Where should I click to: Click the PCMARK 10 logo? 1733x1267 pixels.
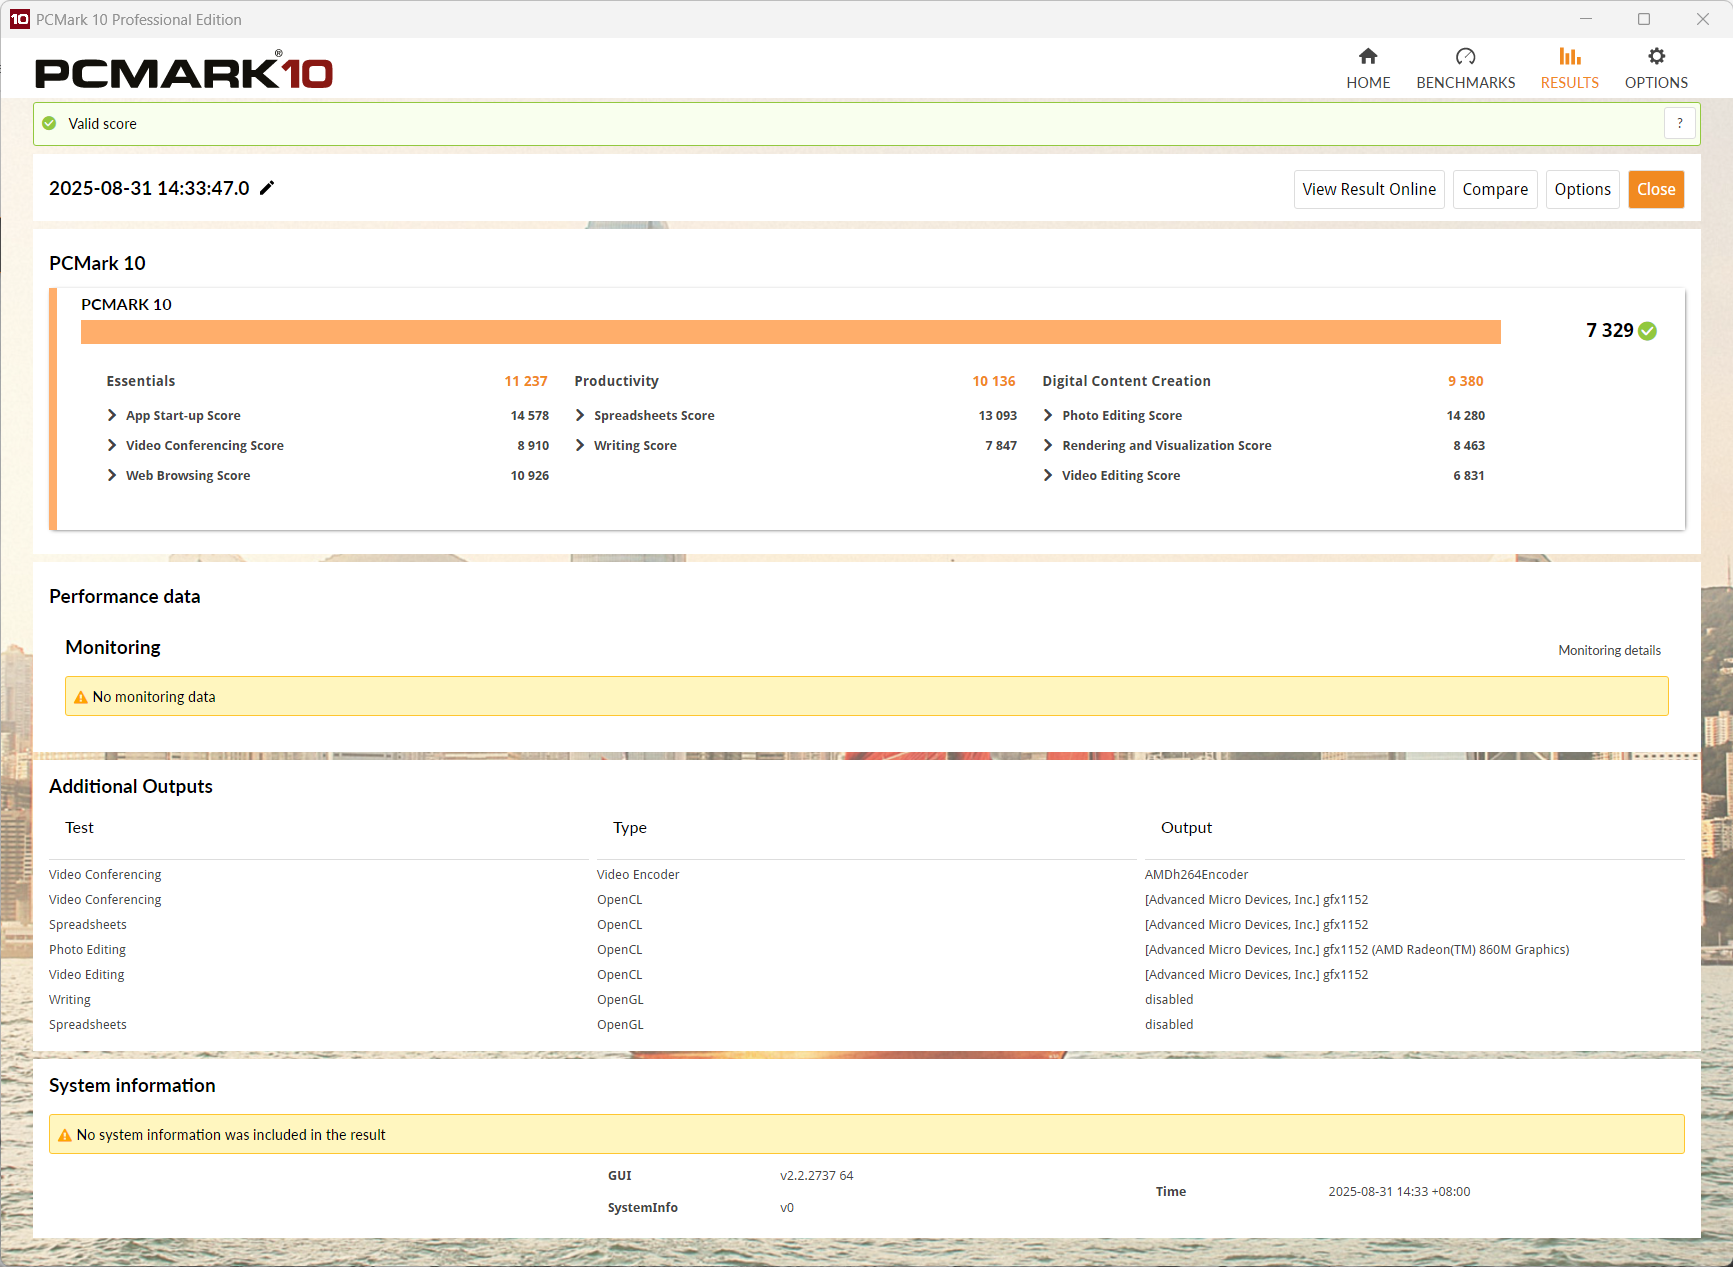184,70
